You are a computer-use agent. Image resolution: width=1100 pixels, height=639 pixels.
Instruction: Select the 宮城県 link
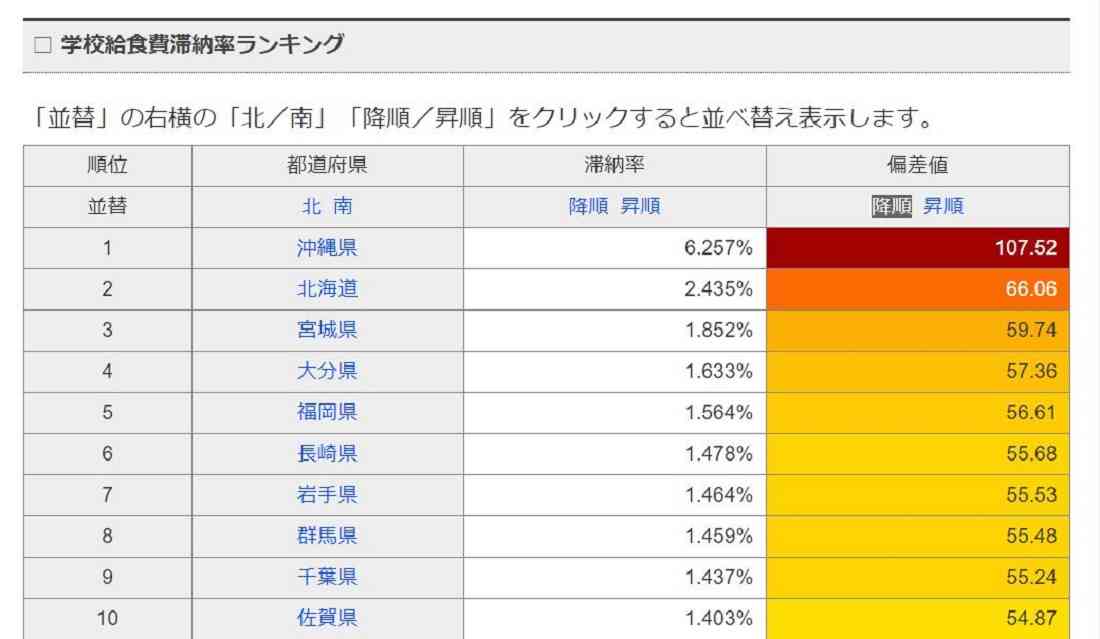(327, 330)
